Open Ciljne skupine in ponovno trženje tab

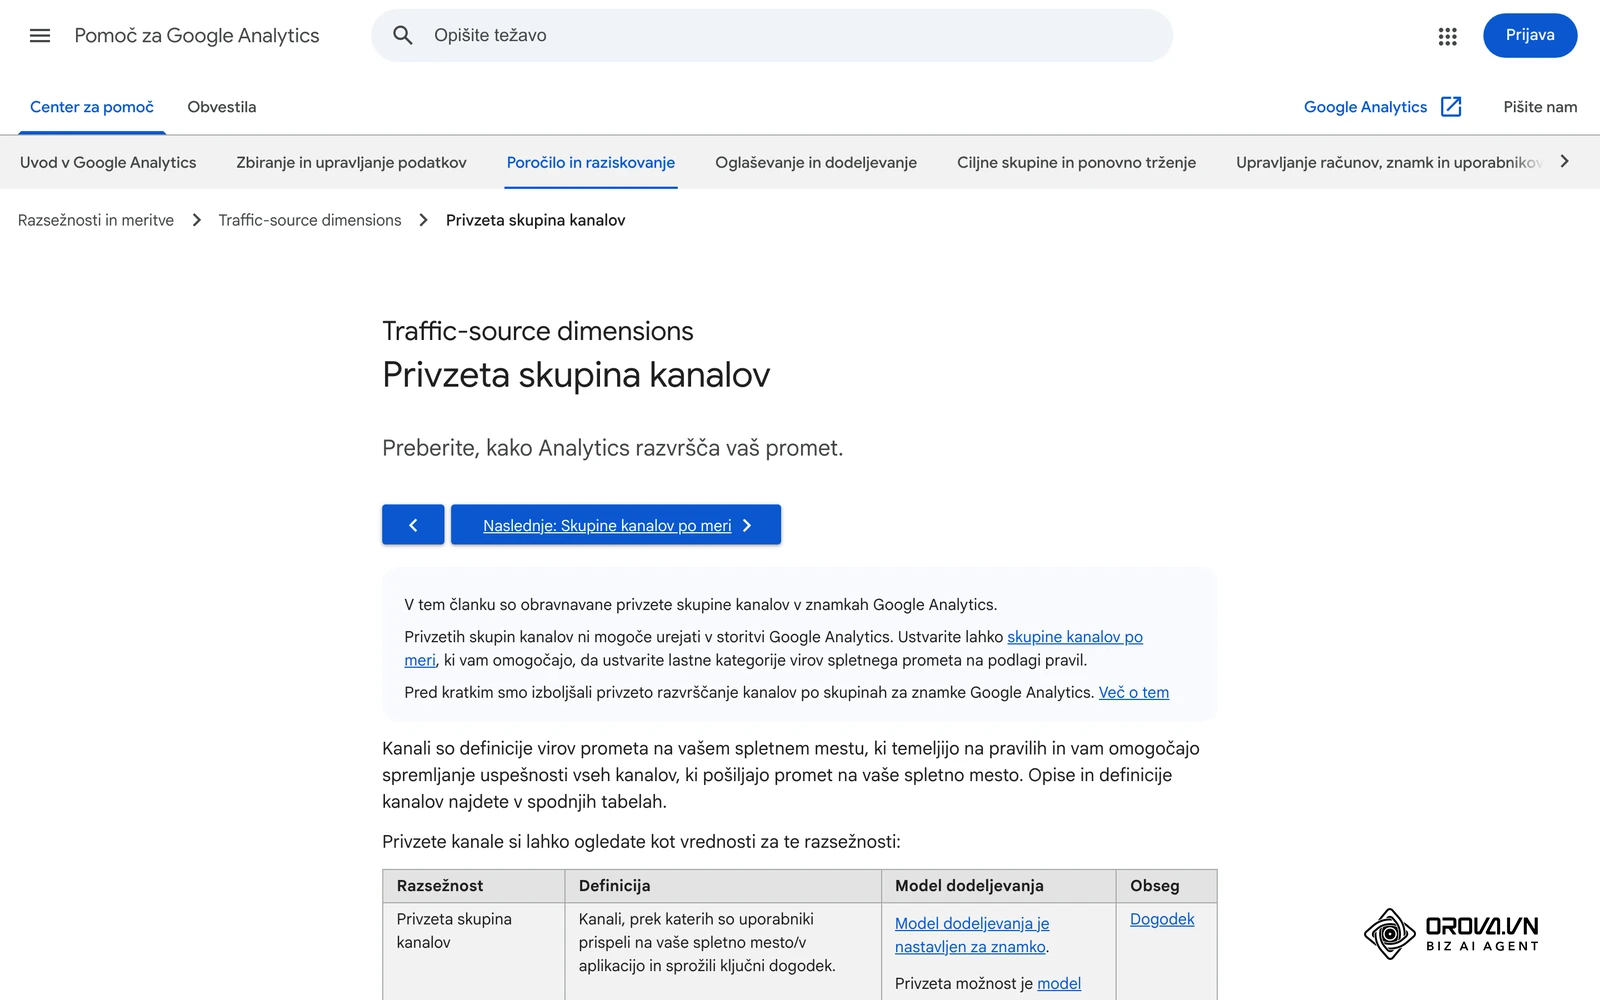pos(1076,162)
